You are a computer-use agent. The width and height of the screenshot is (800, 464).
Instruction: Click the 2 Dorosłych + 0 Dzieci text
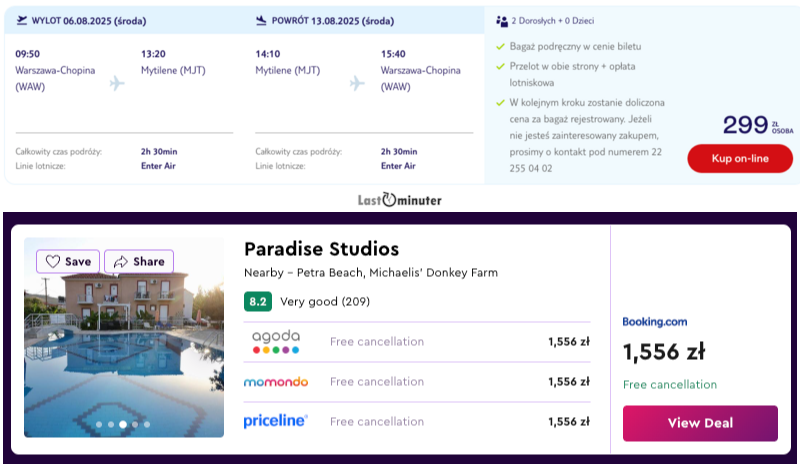pyautogui.click(x=553, y=21)
